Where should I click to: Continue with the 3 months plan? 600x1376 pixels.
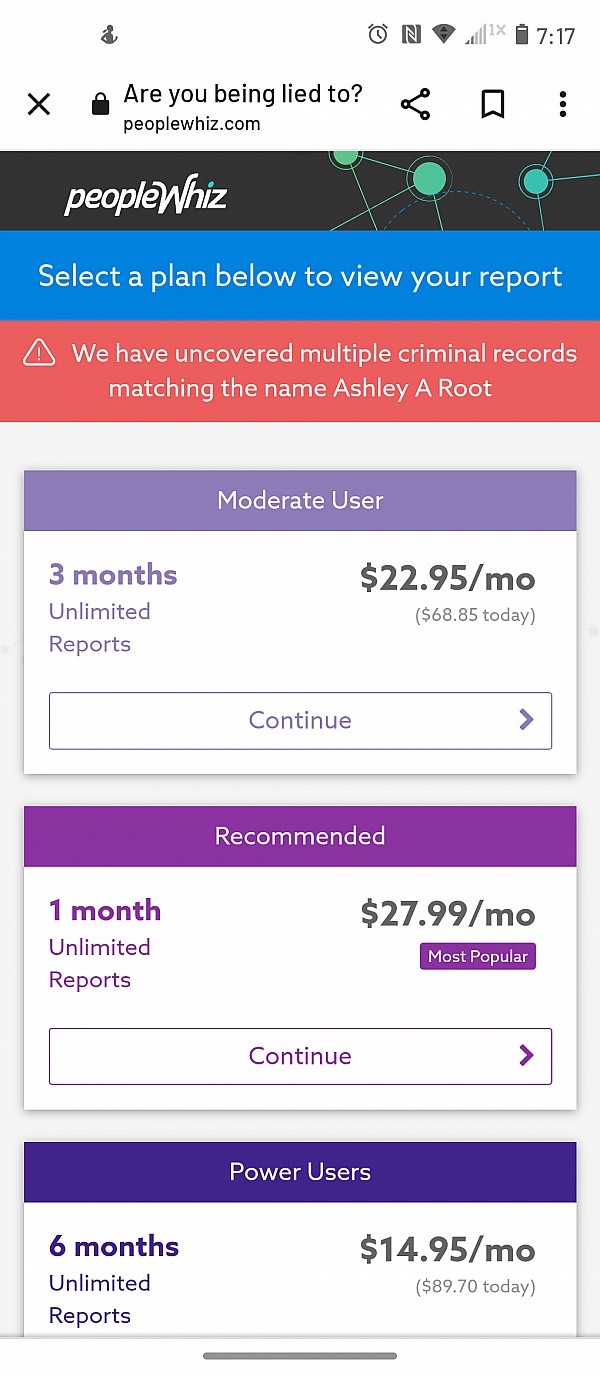coord(300,720)
